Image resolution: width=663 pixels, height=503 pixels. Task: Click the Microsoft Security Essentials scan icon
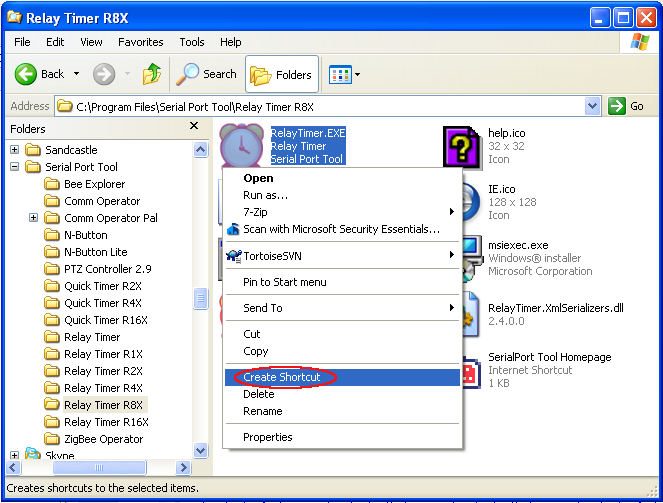(233, 229)
